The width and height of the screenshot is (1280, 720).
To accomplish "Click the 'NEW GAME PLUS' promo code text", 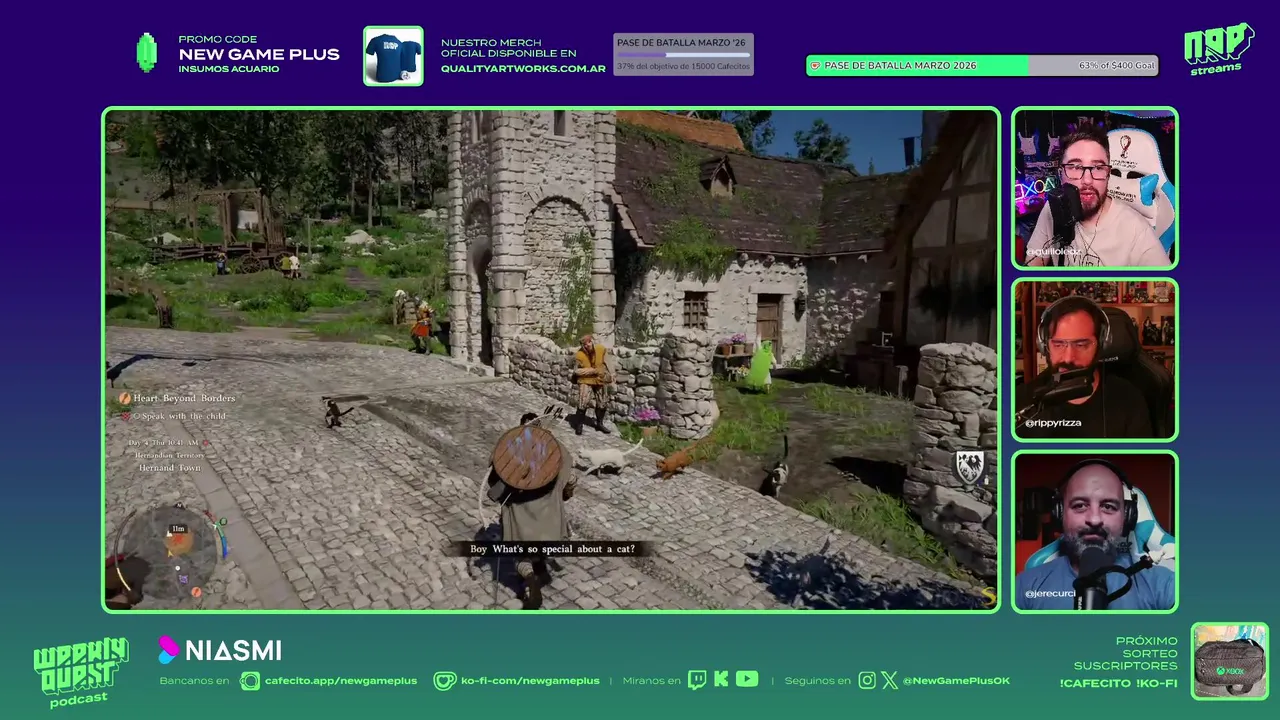I will click(x=259, y=54).
